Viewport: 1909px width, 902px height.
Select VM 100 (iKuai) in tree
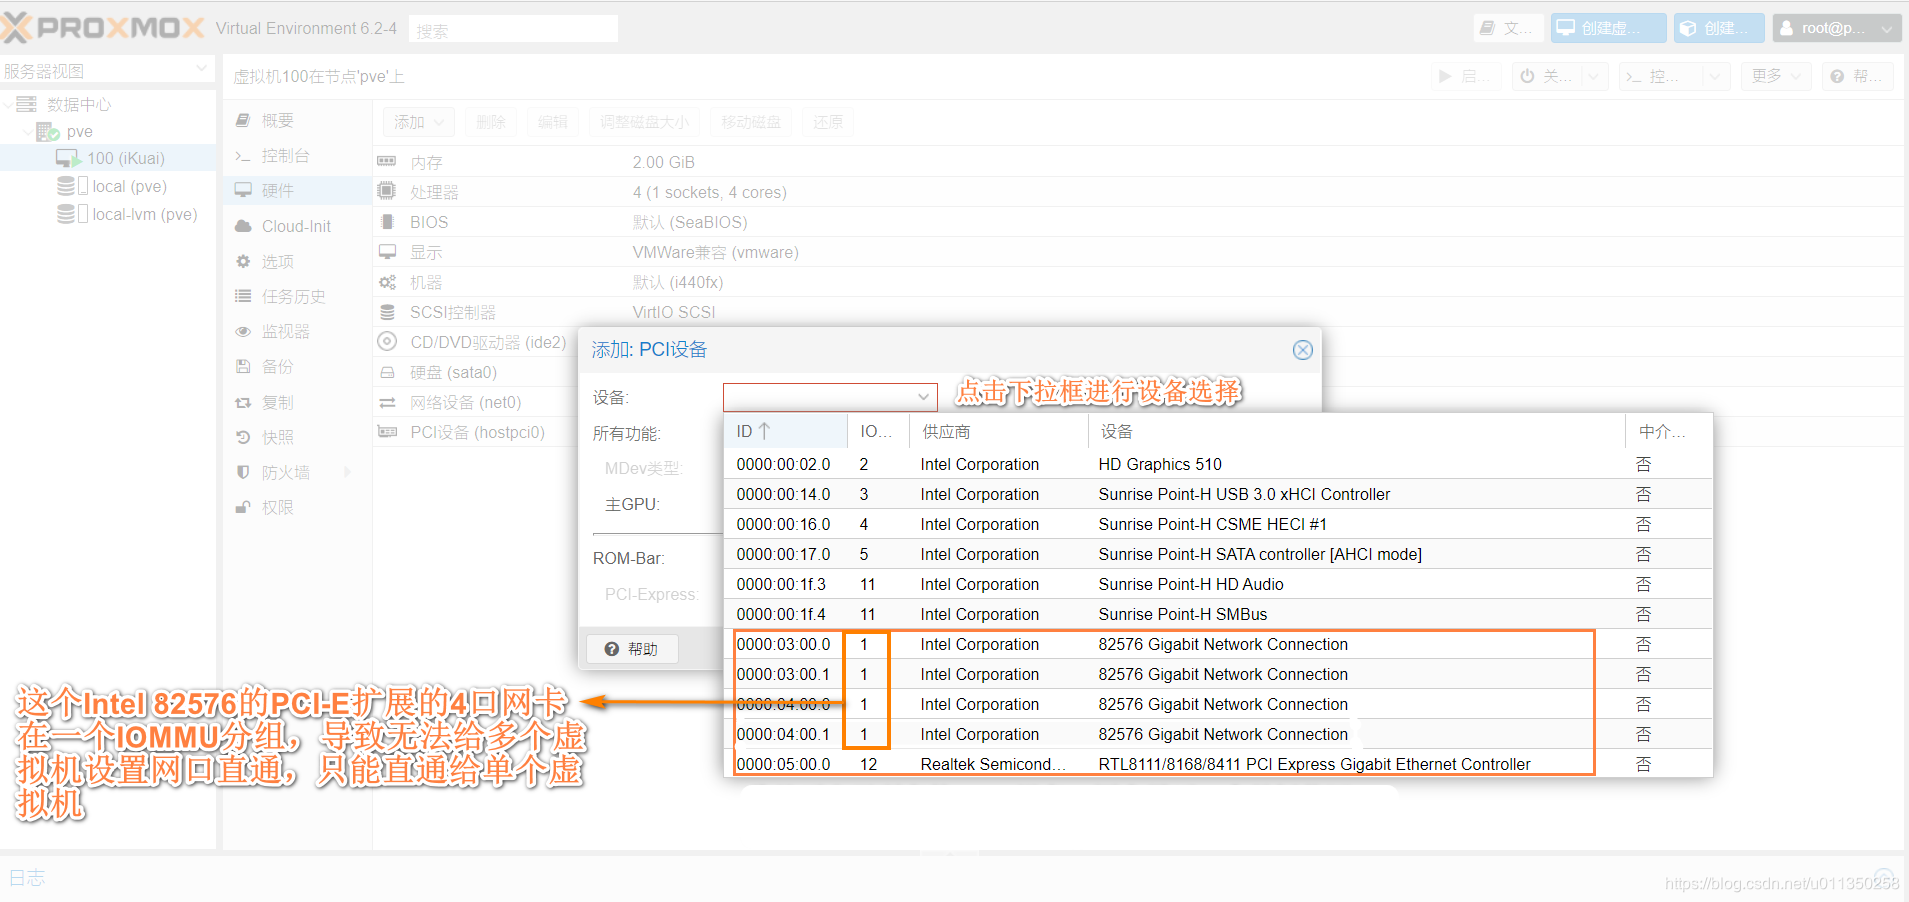pos(108,158)
